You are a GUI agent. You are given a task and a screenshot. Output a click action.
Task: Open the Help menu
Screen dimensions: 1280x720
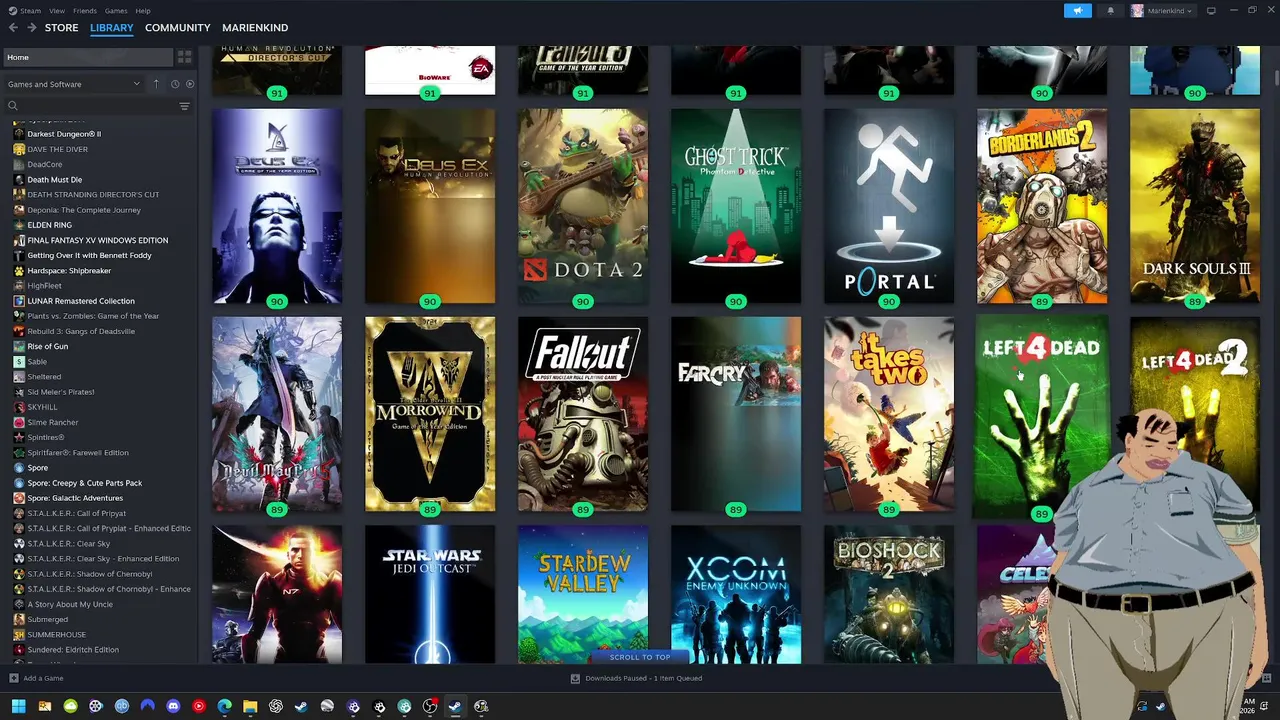(x=143, y=10)
